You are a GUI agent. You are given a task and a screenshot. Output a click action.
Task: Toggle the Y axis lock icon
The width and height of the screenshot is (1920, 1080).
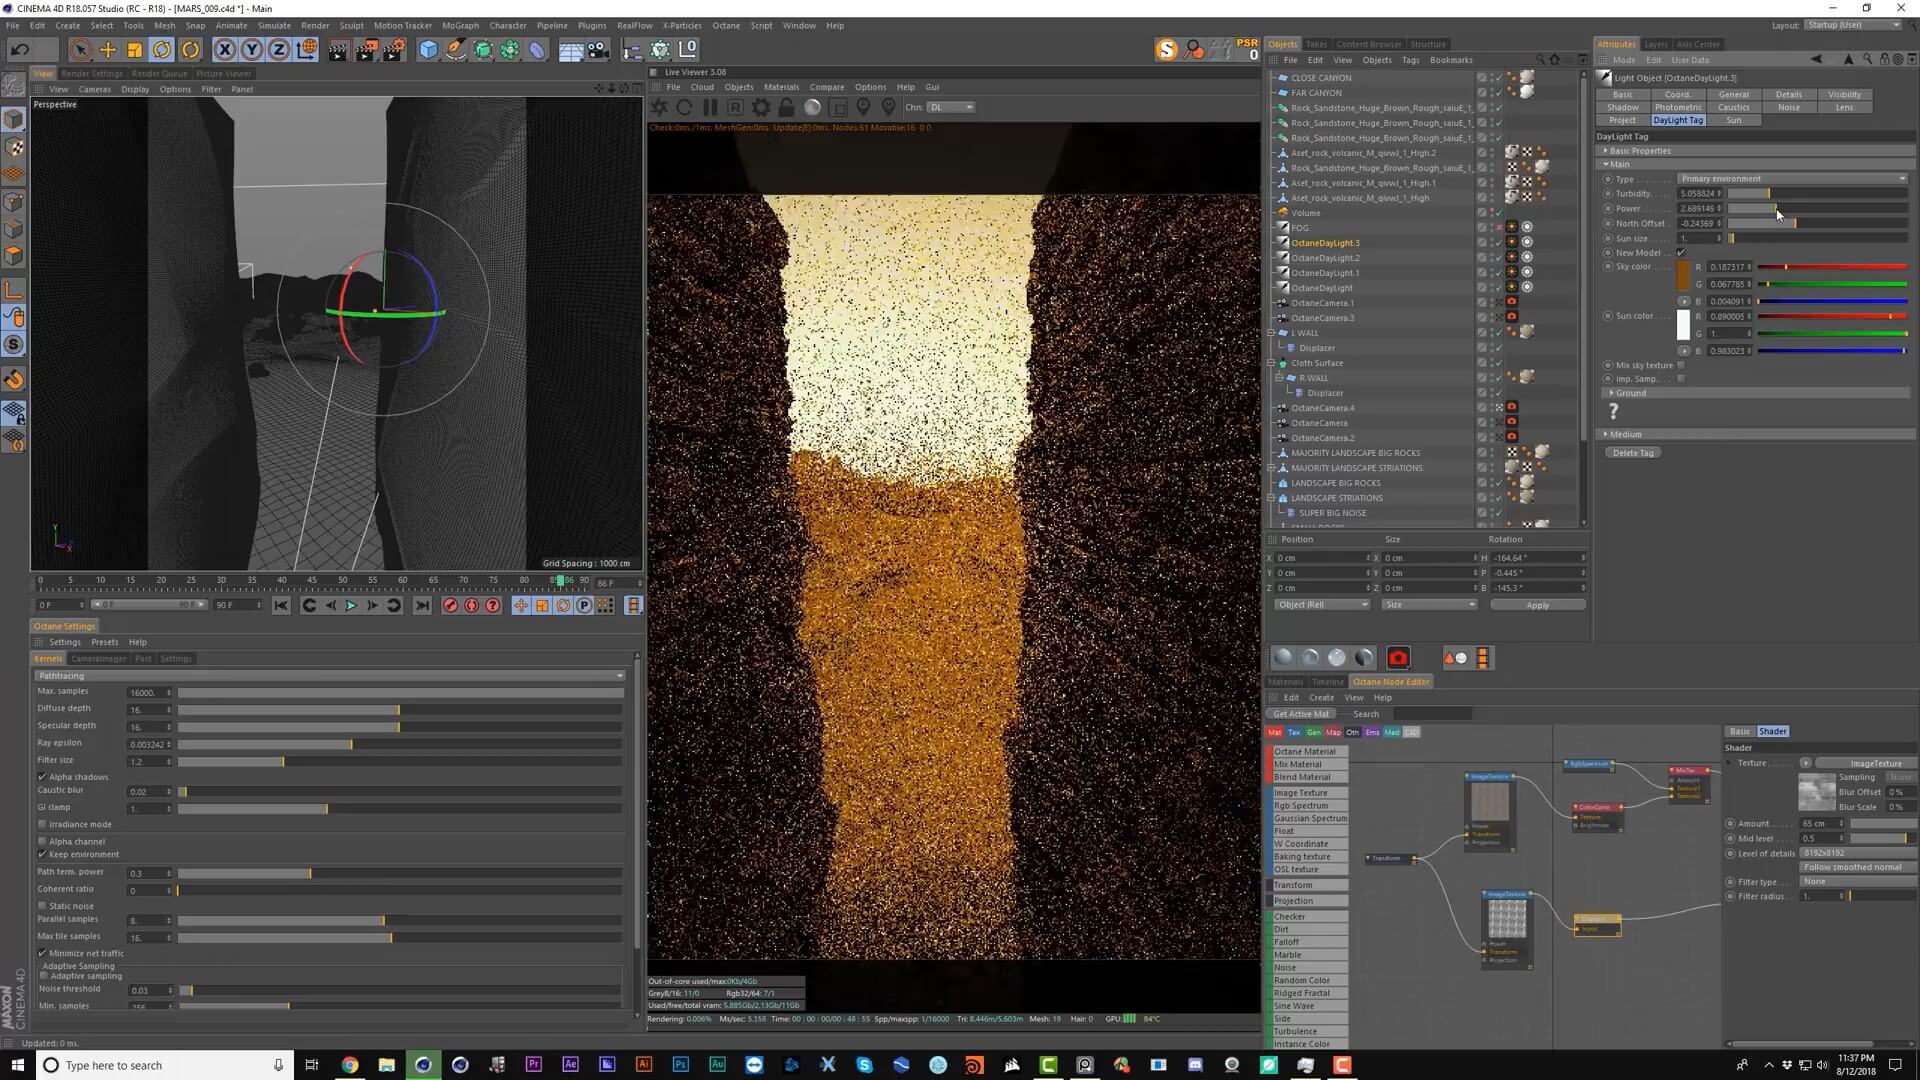[x=252, y=50]
